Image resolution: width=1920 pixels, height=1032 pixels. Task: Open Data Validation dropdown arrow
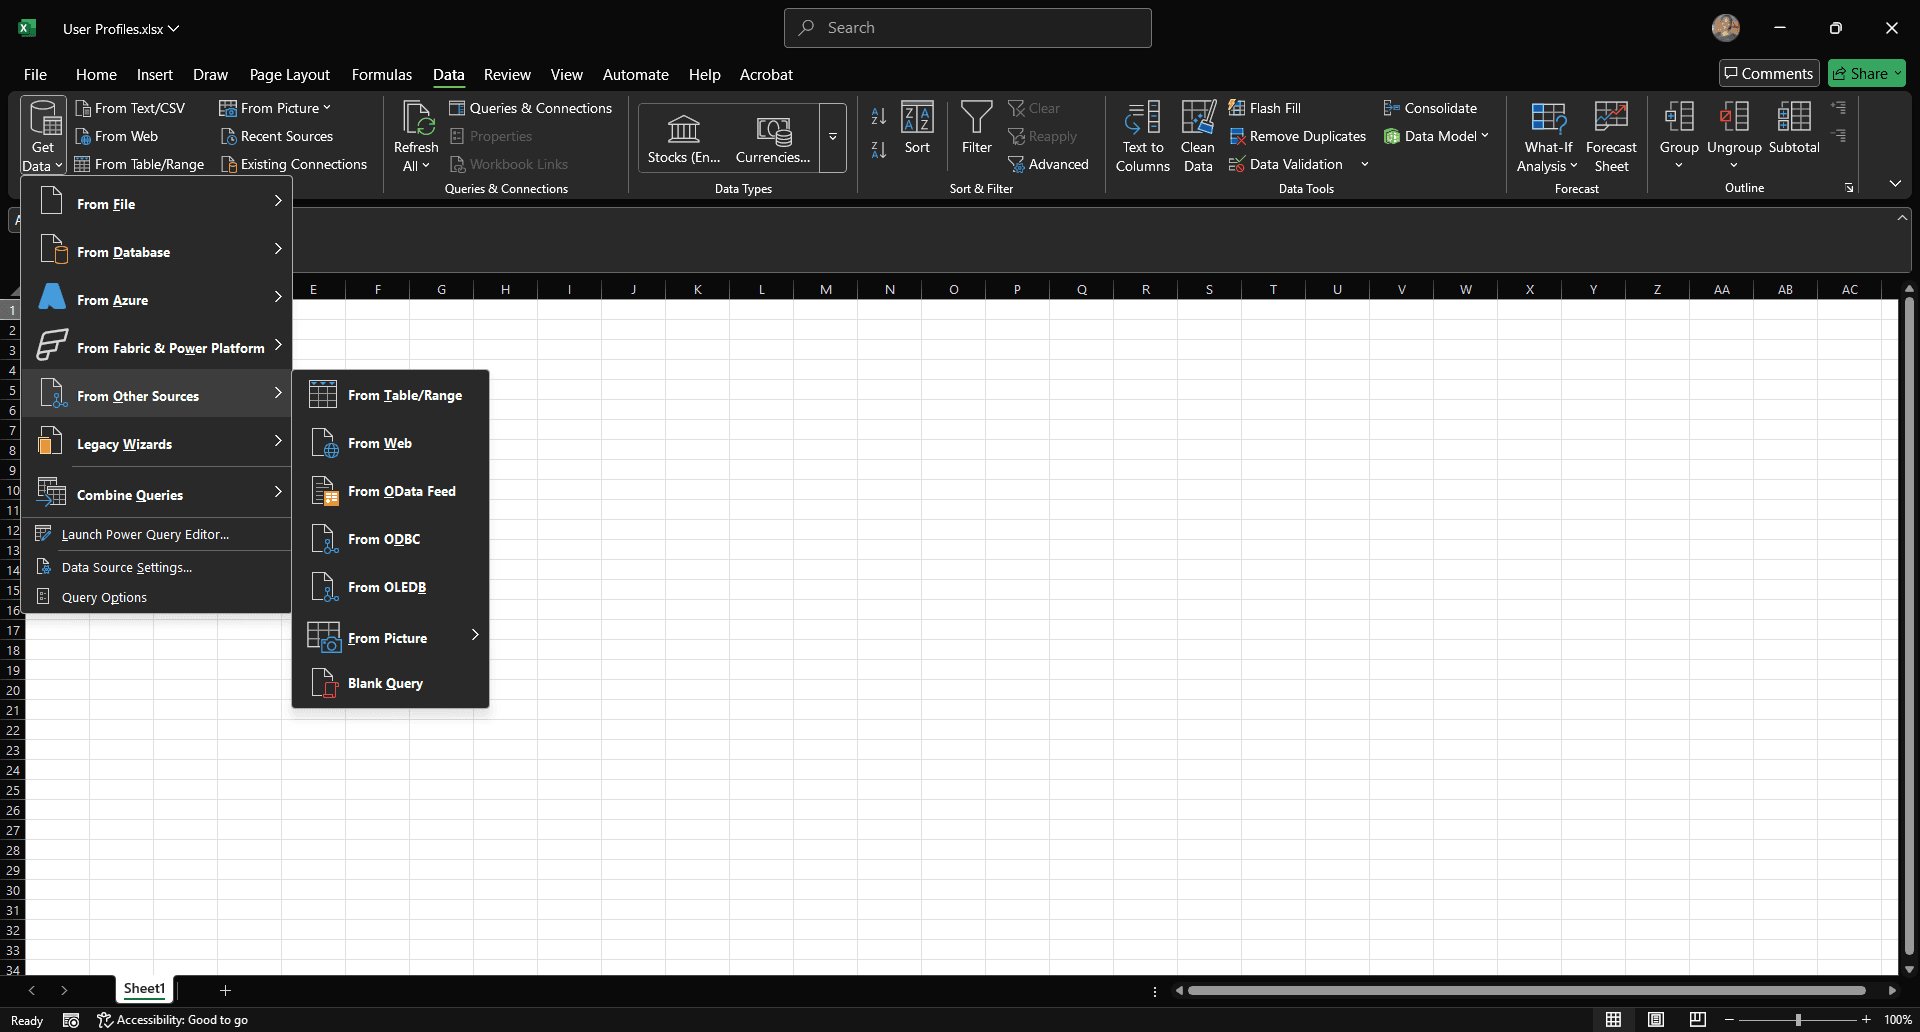tap(1365, 164)
